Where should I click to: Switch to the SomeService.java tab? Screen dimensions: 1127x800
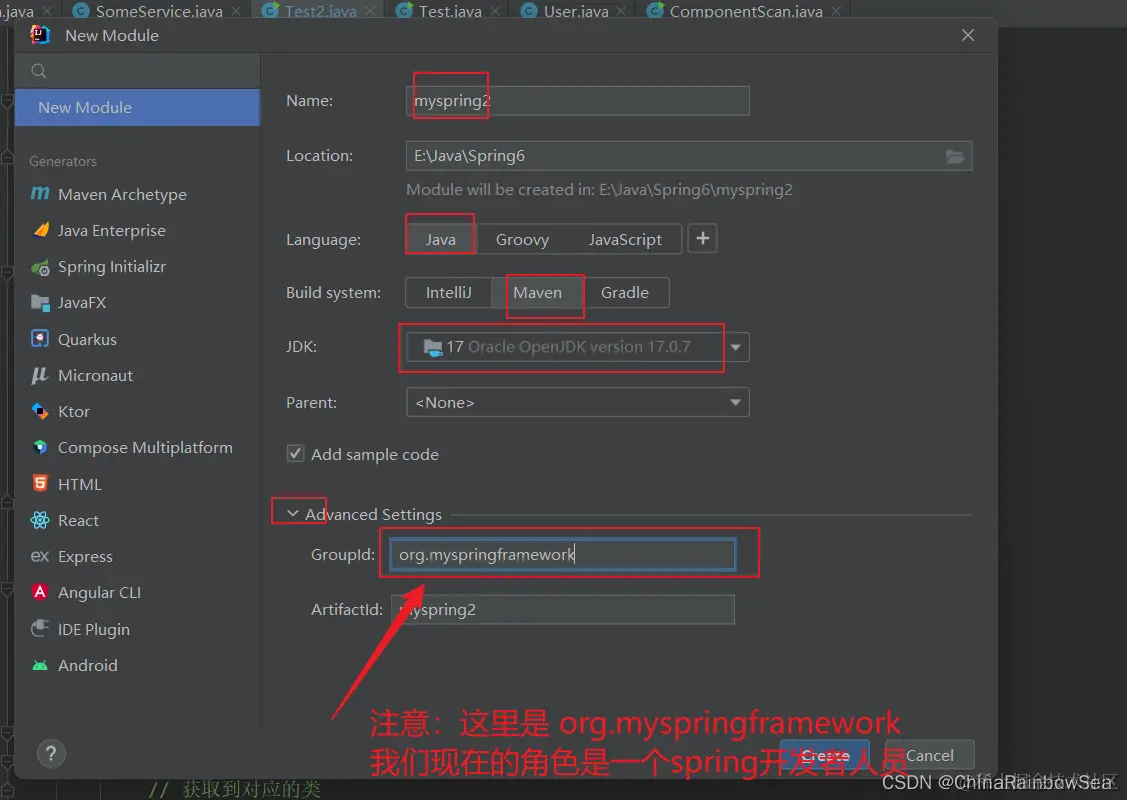click(159, 12)
